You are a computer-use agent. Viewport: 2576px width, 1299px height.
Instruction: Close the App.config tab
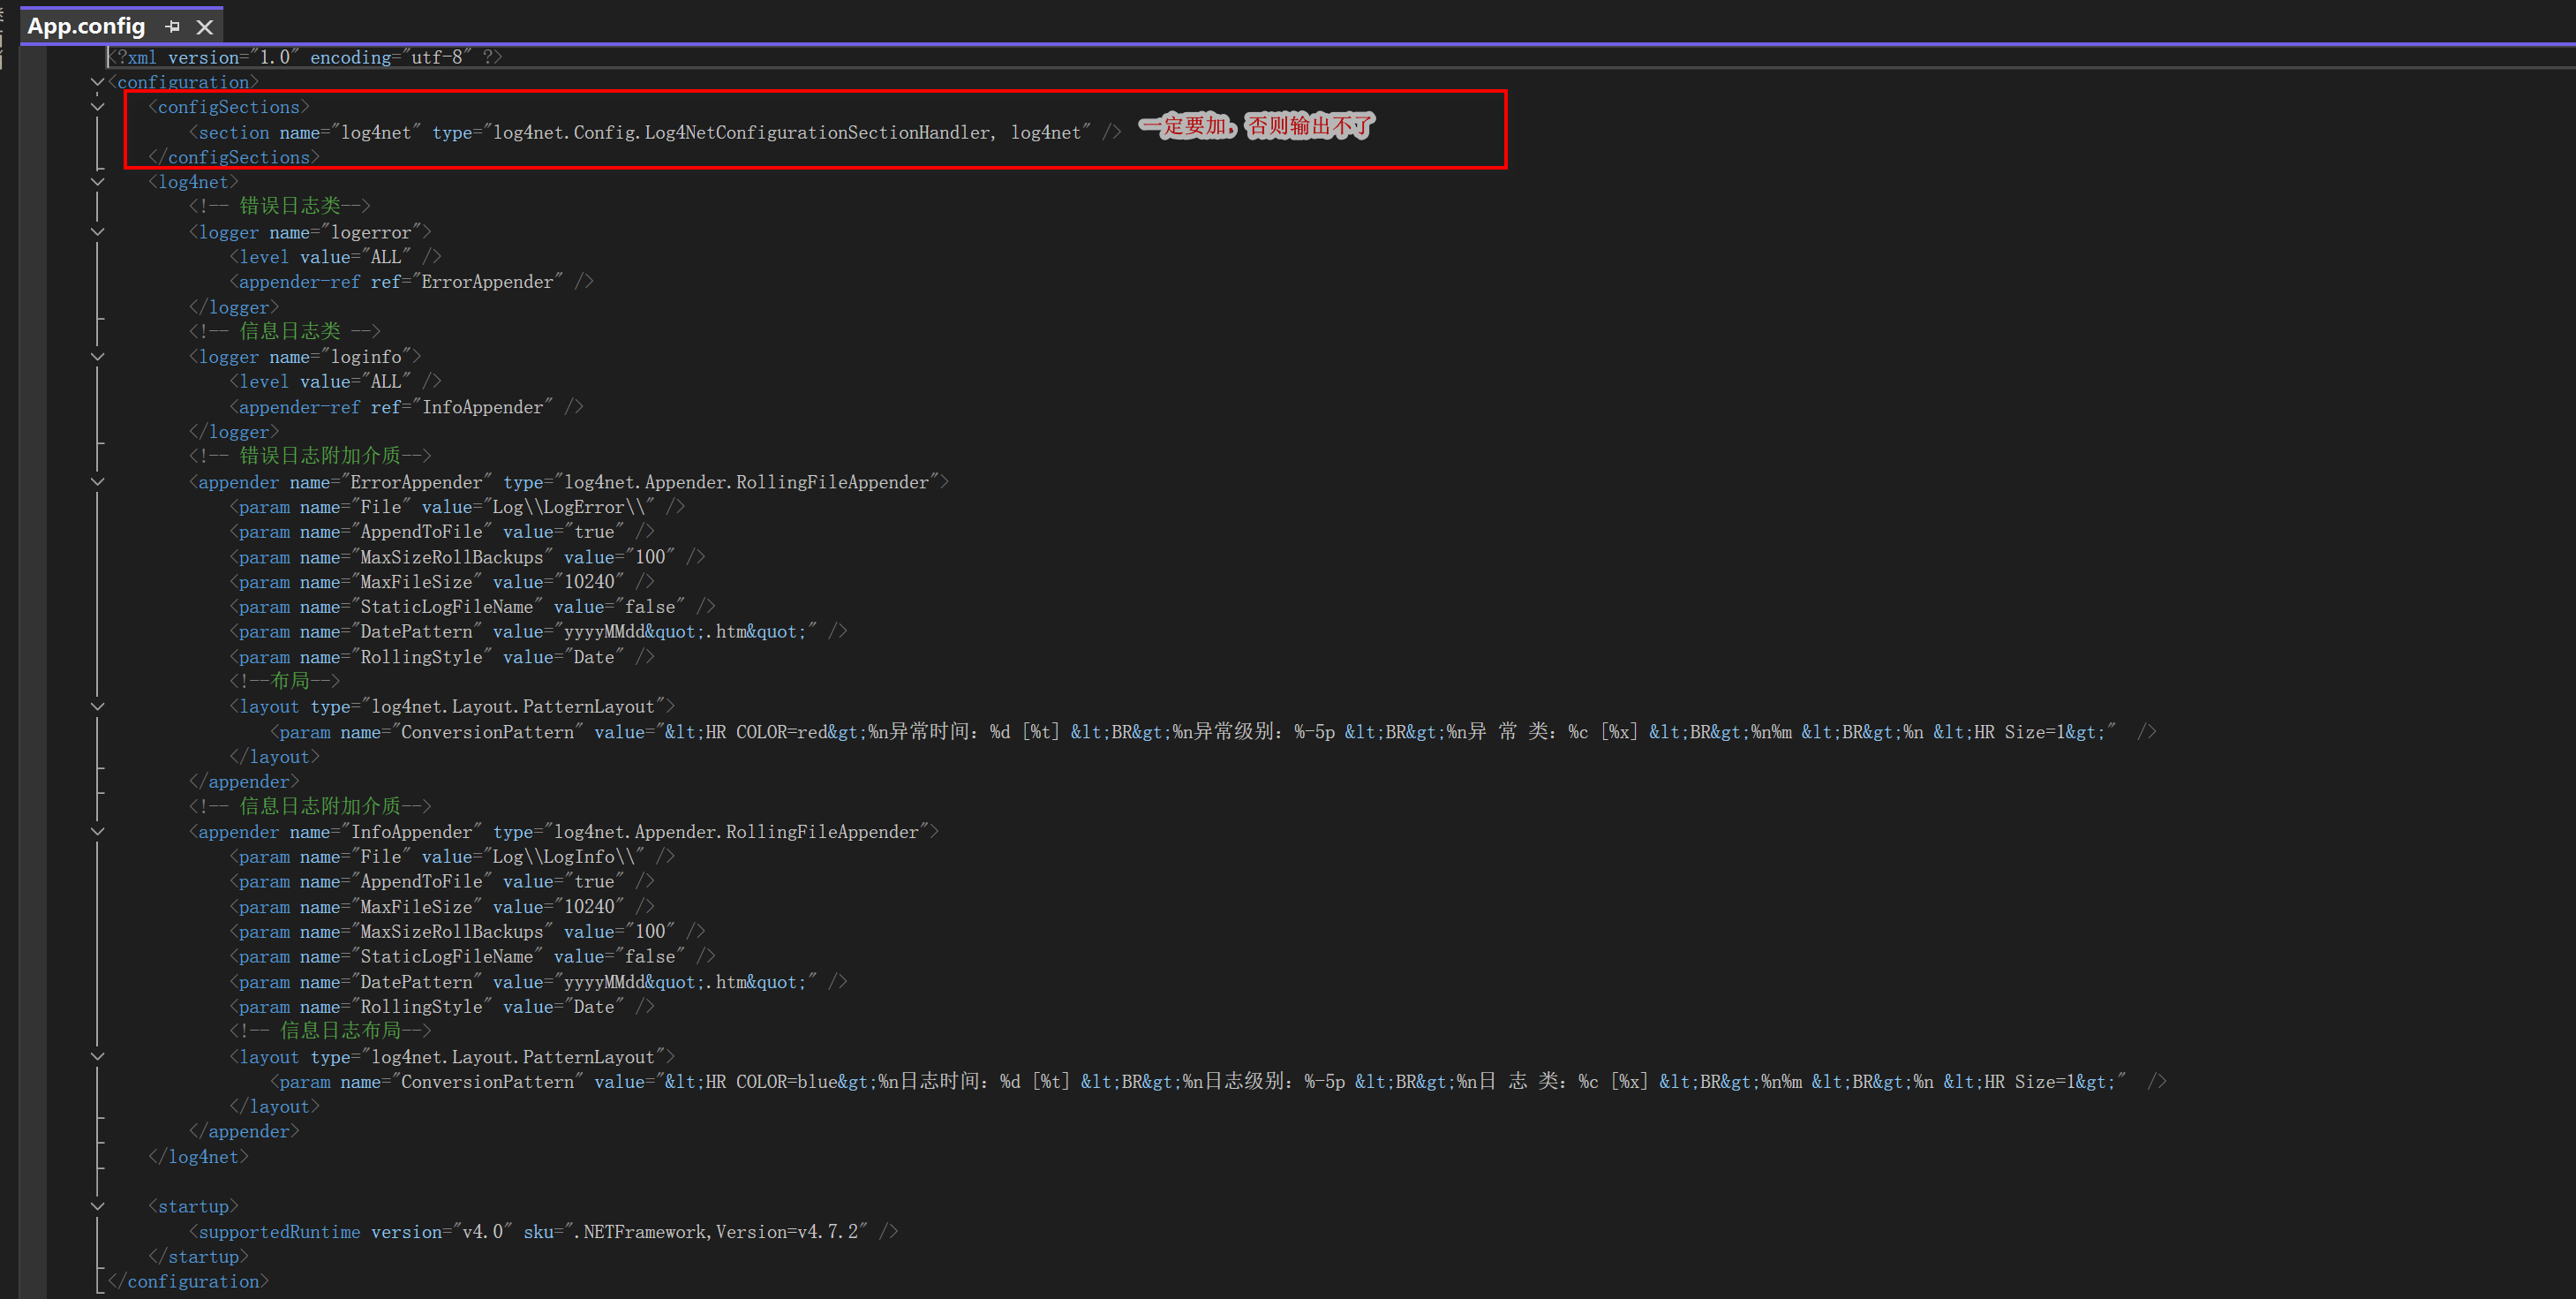point(205,27)
